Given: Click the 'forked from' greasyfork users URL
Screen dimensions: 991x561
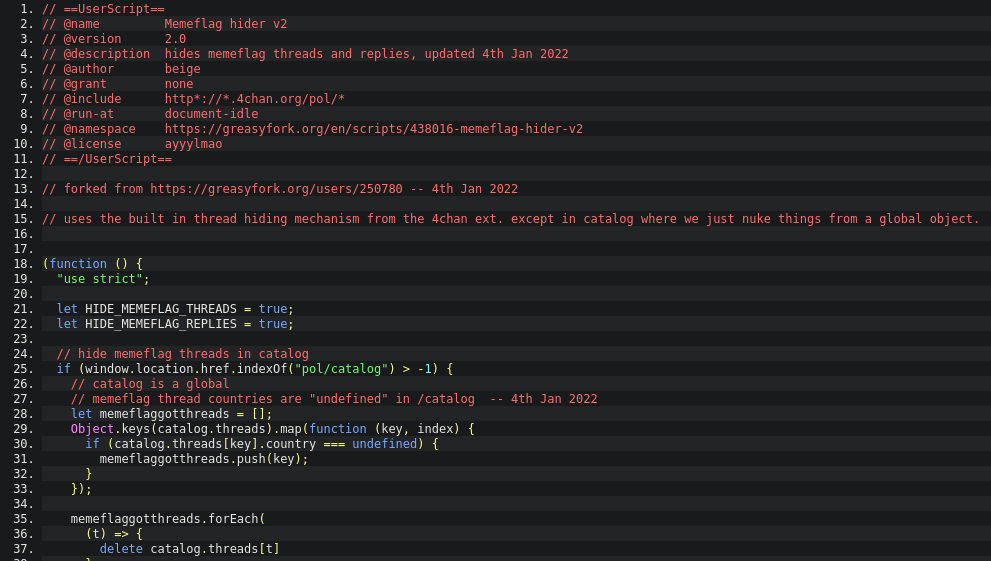Looking at the screenshot, I should pyautogui.click(x=276, y=189).
